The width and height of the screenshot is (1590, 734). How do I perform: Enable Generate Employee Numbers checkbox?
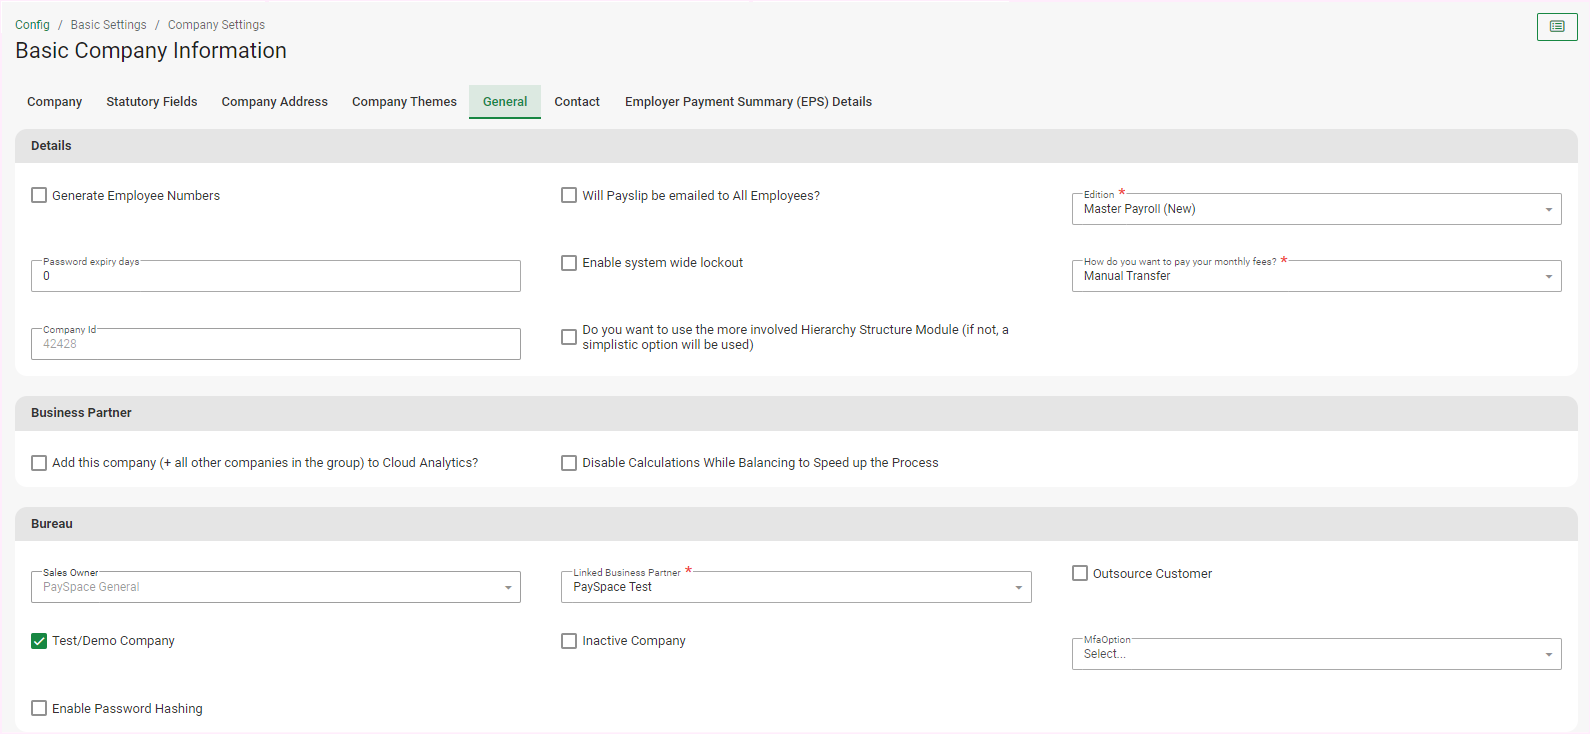[x=39, y=196]
